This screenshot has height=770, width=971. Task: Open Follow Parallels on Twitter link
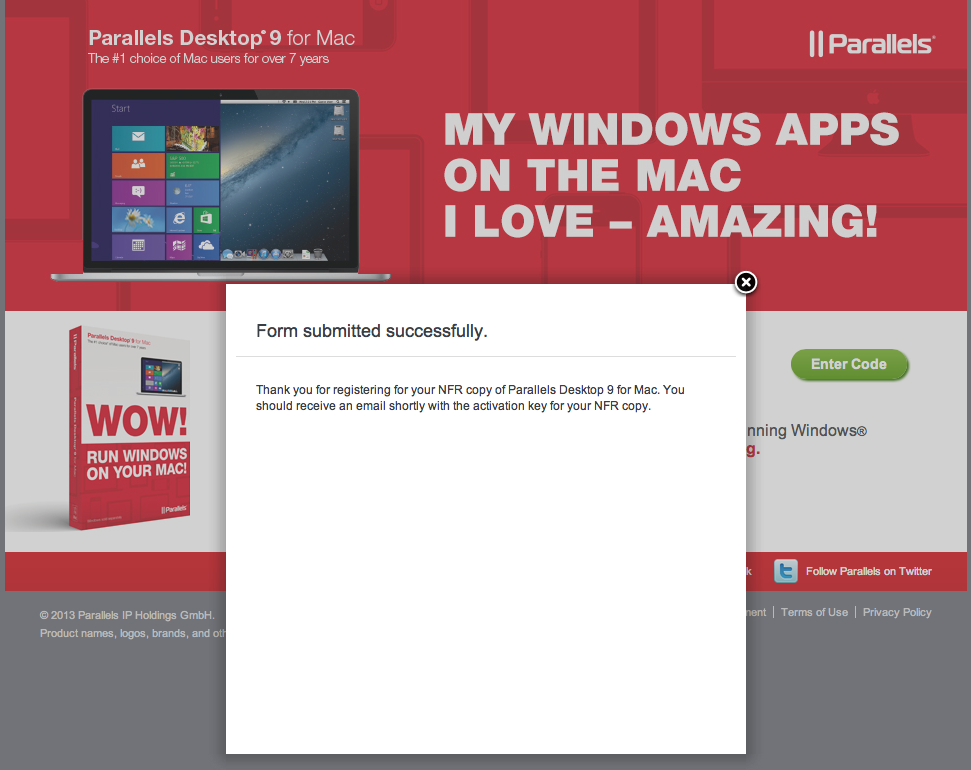pos(868,571)
